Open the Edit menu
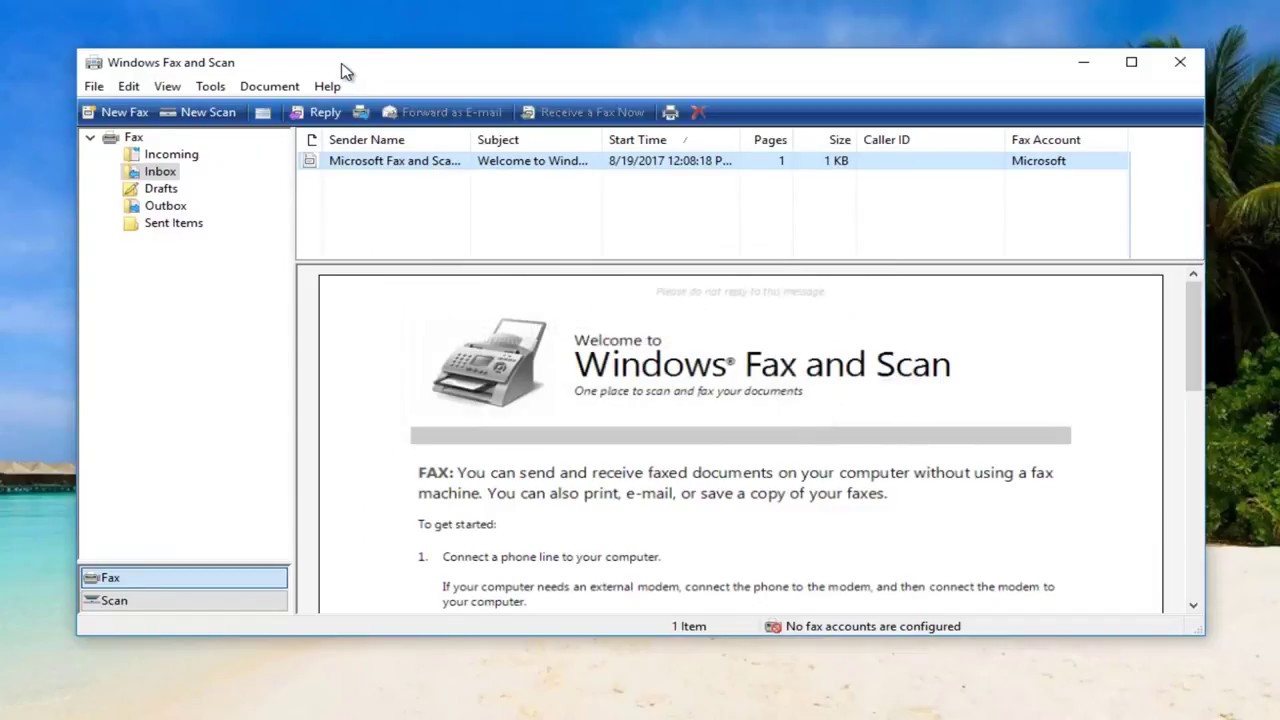1280x720 pixels. click(x=129, y=86)
